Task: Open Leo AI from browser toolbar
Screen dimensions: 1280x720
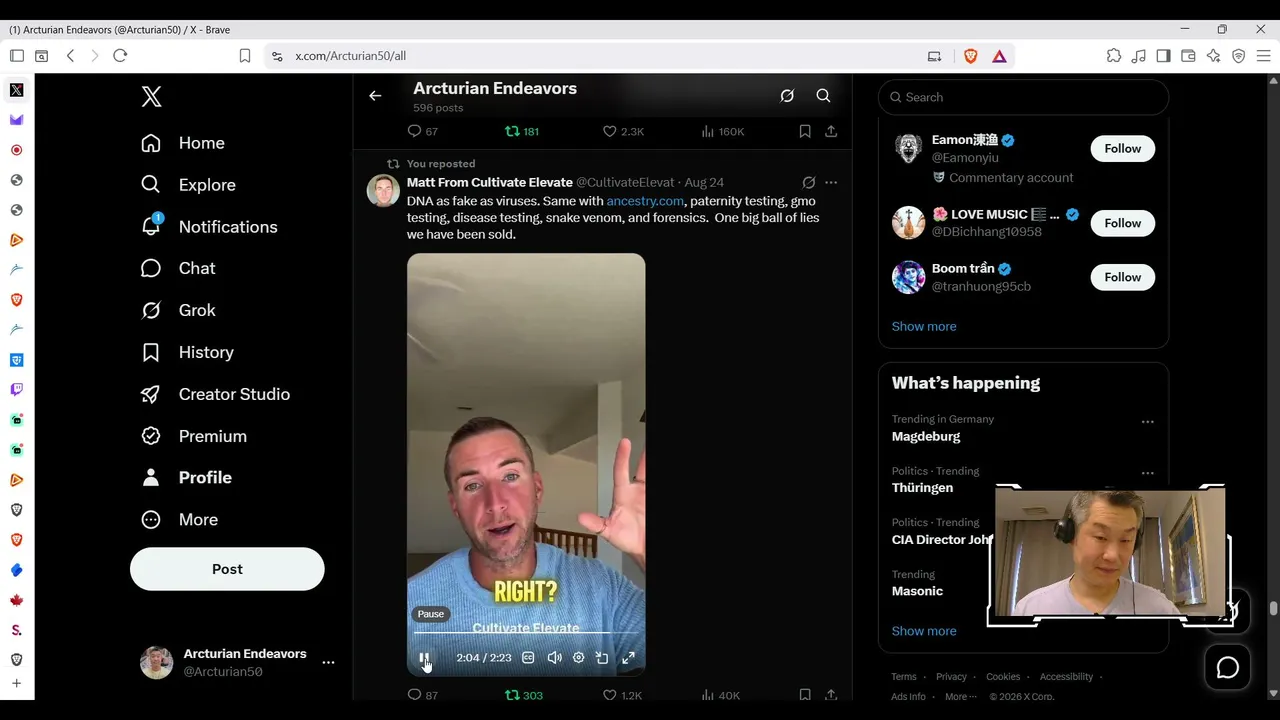Action: tap(1214, 56)
